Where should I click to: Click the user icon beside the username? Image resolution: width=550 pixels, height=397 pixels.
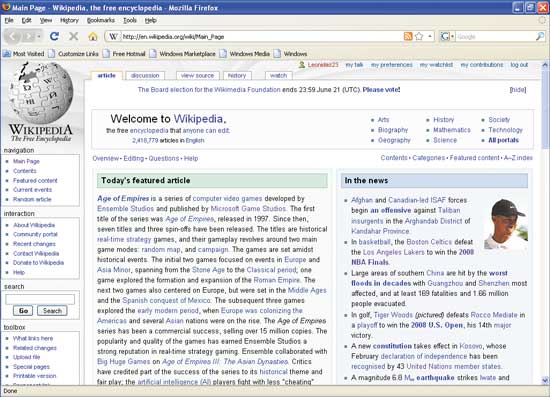pos(302,65)
